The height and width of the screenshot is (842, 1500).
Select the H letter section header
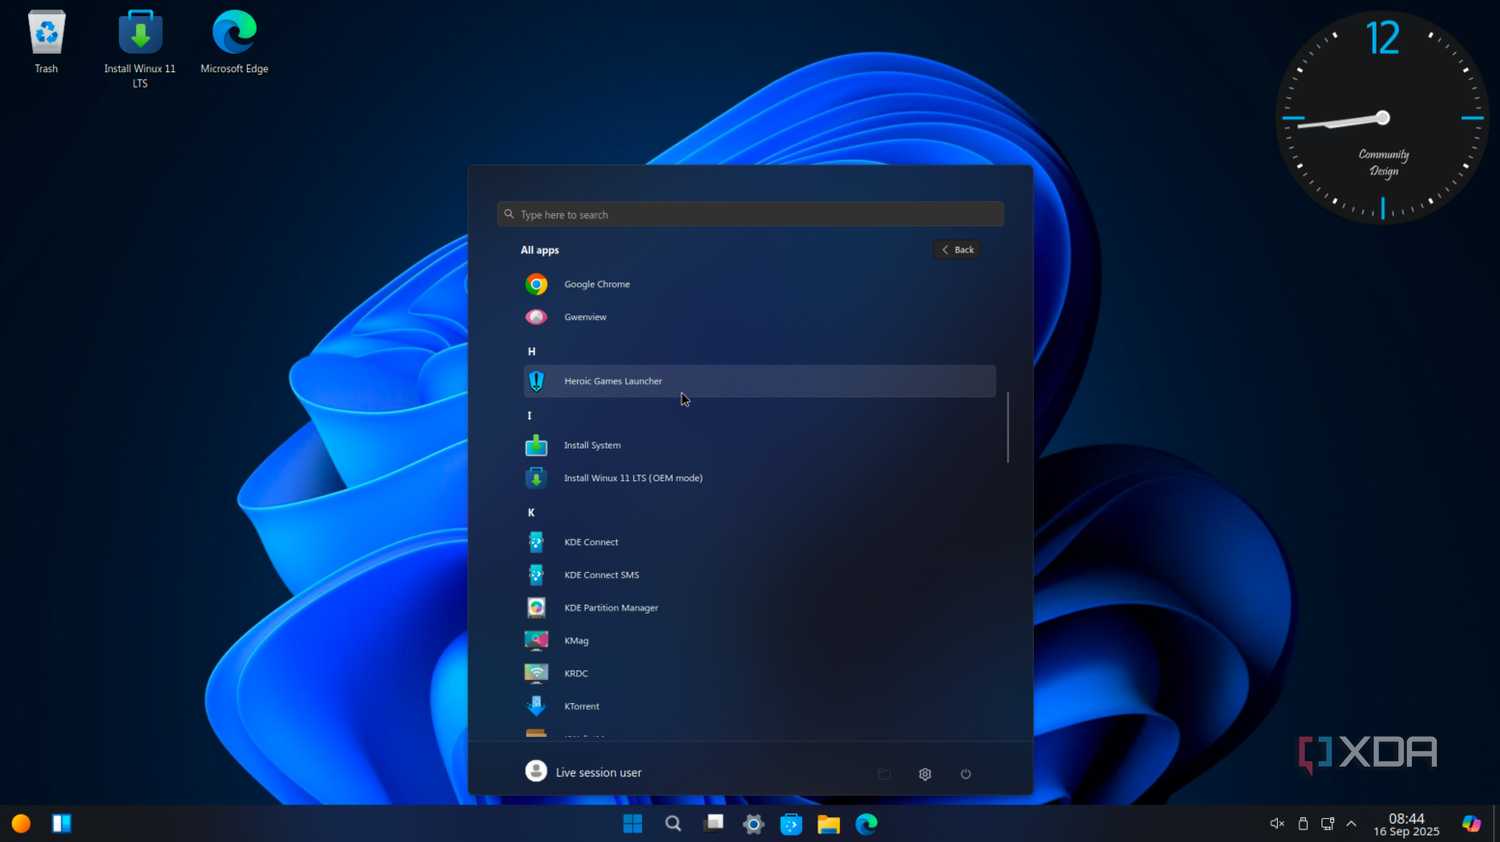531,352
